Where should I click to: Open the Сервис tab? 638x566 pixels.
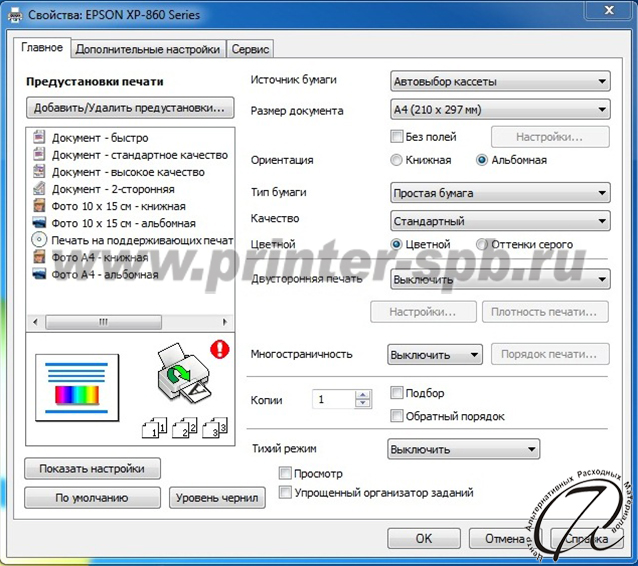250,49
